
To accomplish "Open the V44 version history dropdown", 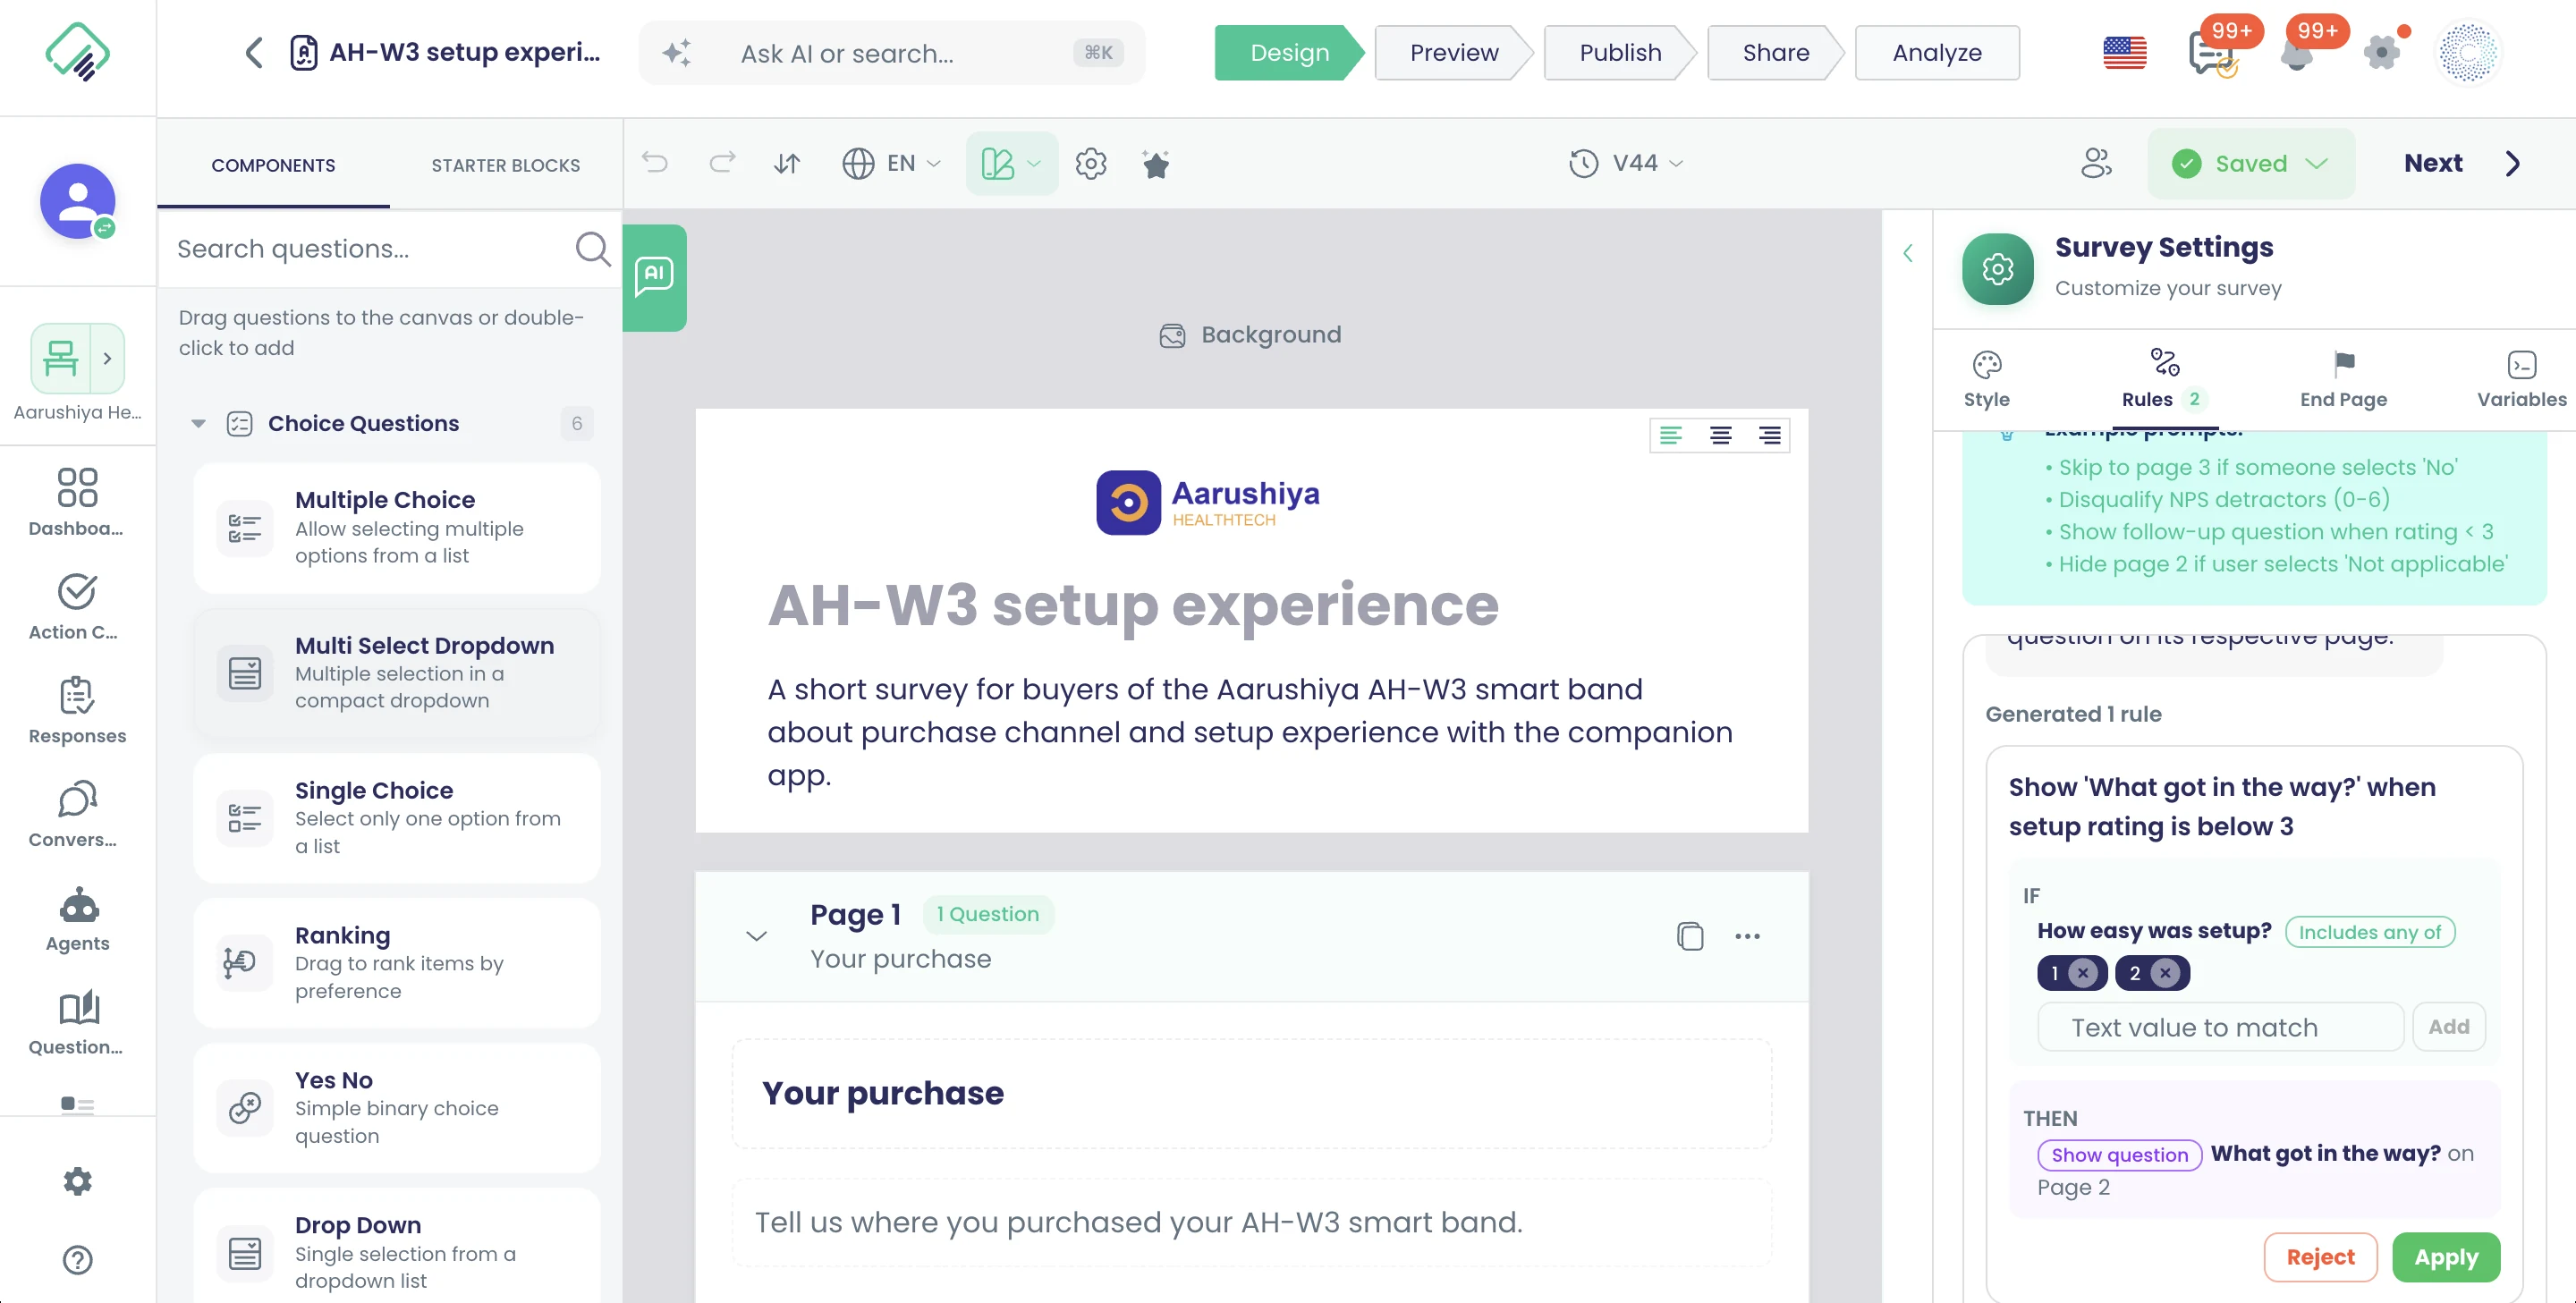I will point(1626,163).
